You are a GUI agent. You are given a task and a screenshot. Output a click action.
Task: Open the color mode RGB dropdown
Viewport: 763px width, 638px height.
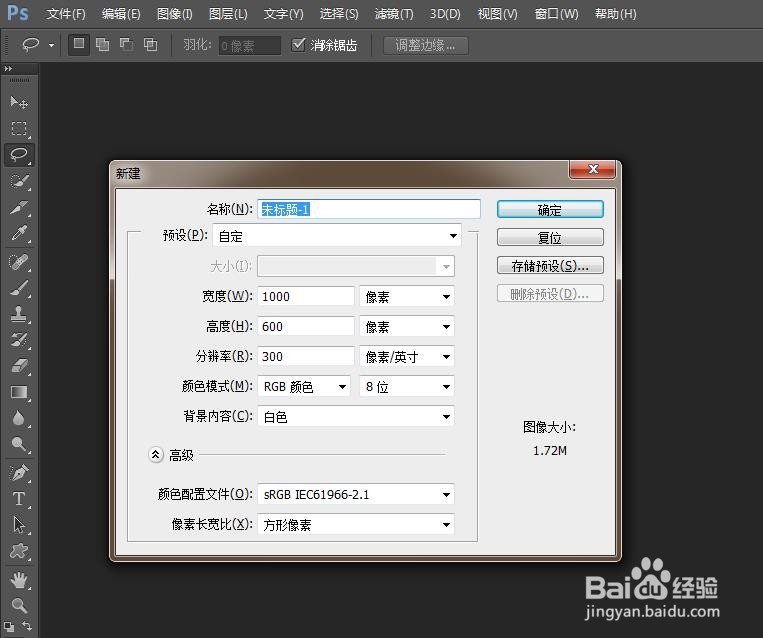pos(304,387)
